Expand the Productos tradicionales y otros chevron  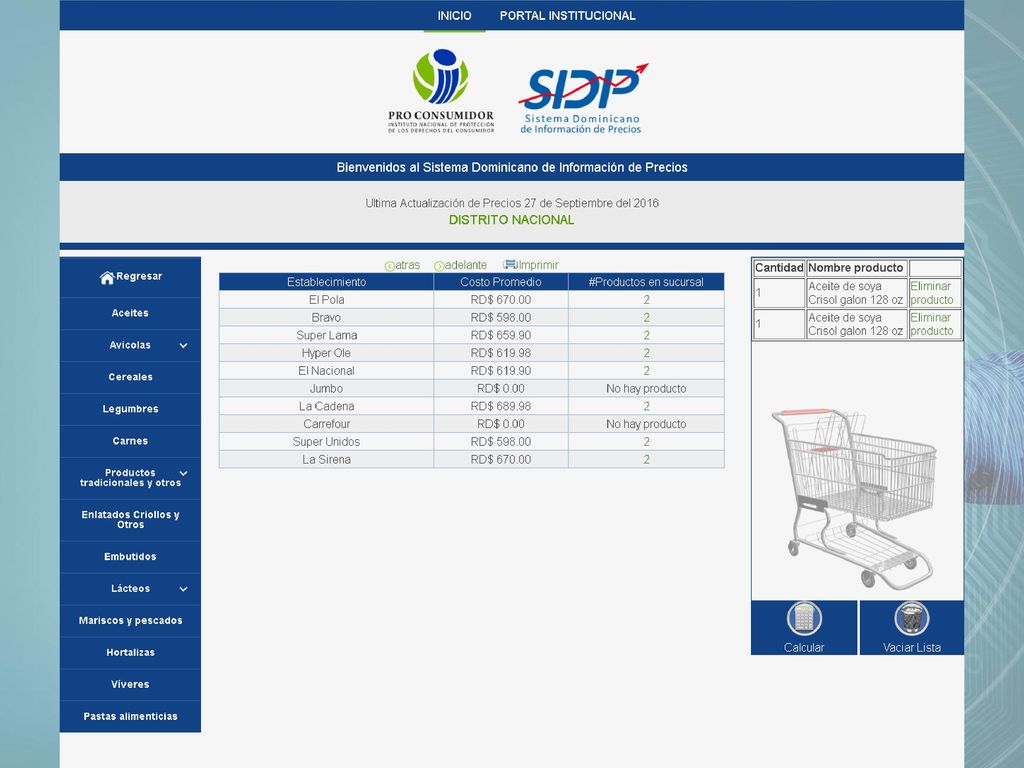(x=184, y=473)
